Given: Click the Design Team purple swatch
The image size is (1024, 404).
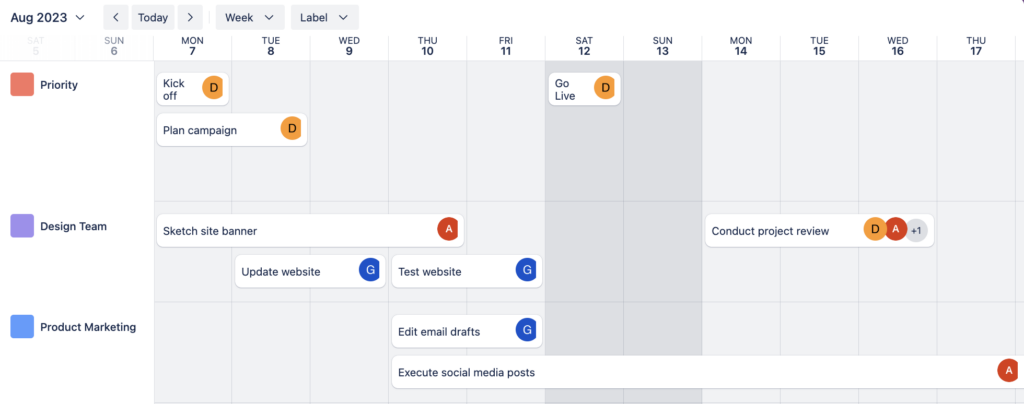Looking at the screenshot, I should tap(22, 226).
